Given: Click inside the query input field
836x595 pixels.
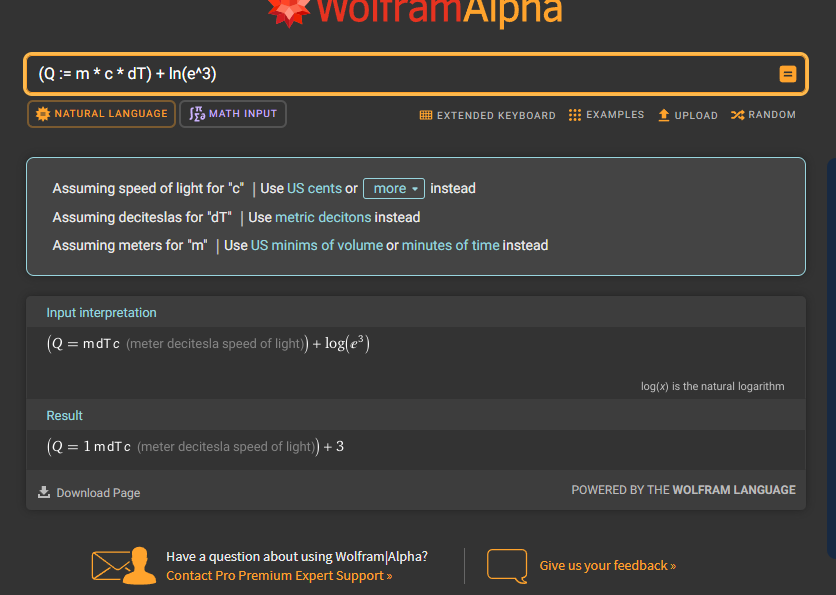Looking at the screenshot, I should tap(400, 74).
